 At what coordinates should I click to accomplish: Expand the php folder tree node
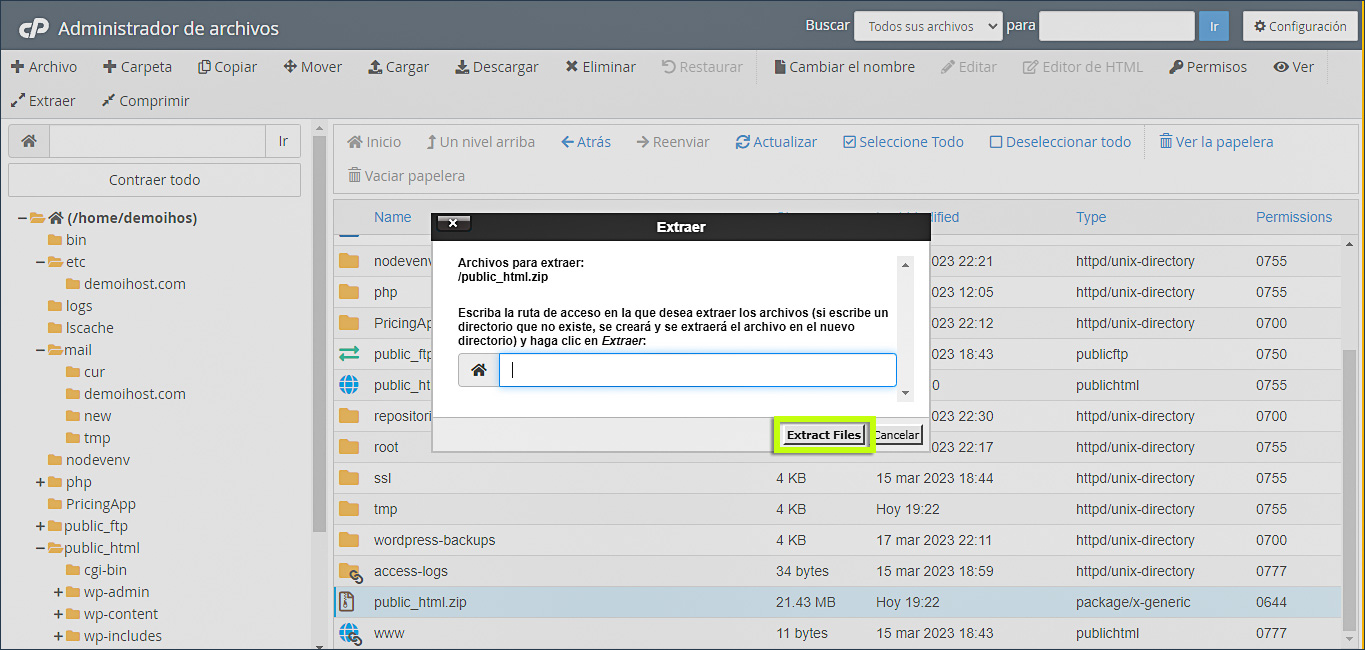coord(40,482)
